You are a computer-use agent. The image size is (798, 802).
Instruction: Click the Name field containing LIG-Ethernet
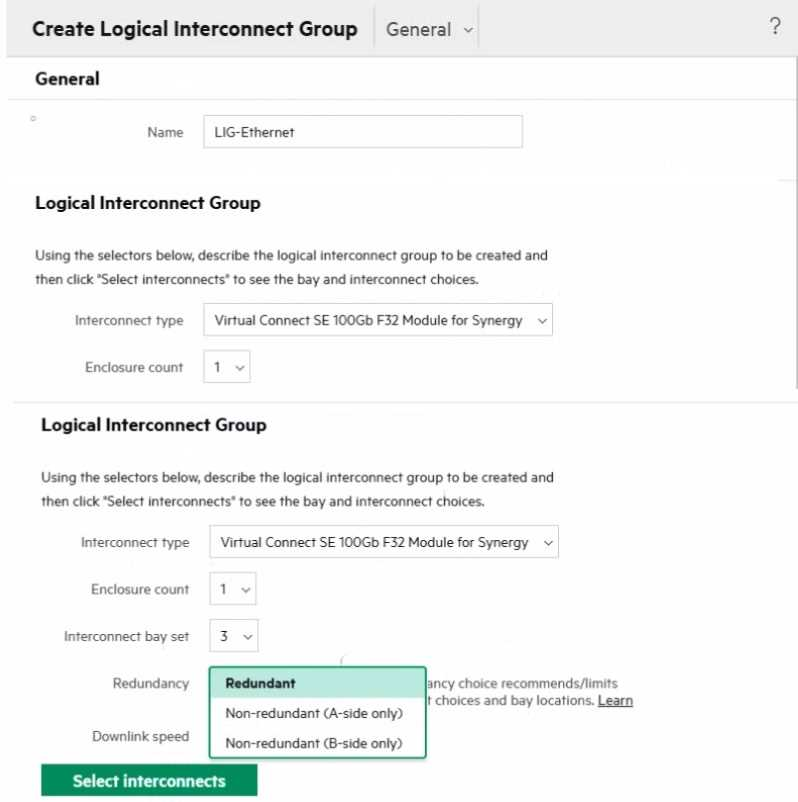click(x=362, y=132)
